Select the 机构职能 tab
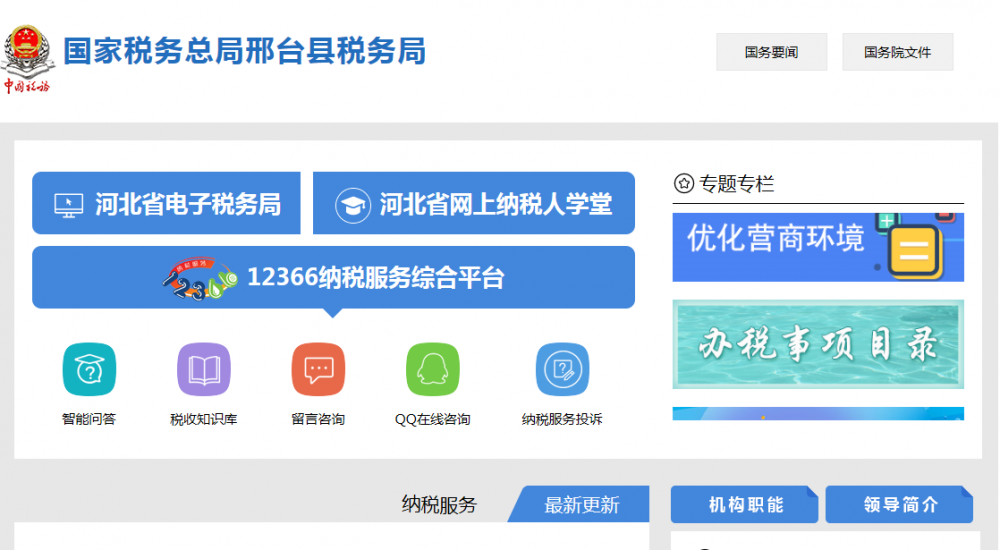Viewport: 1000px width, 550px height. pos(745,505)
